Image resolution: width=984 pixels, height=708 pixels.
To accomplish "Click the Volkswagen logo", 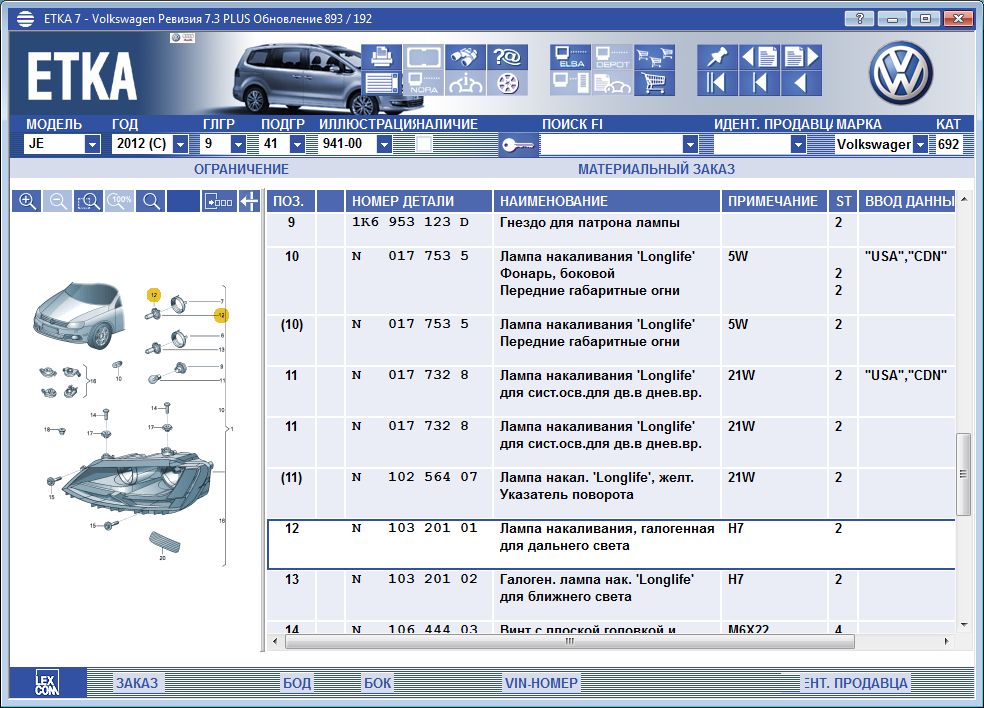I will pos(901,72).
